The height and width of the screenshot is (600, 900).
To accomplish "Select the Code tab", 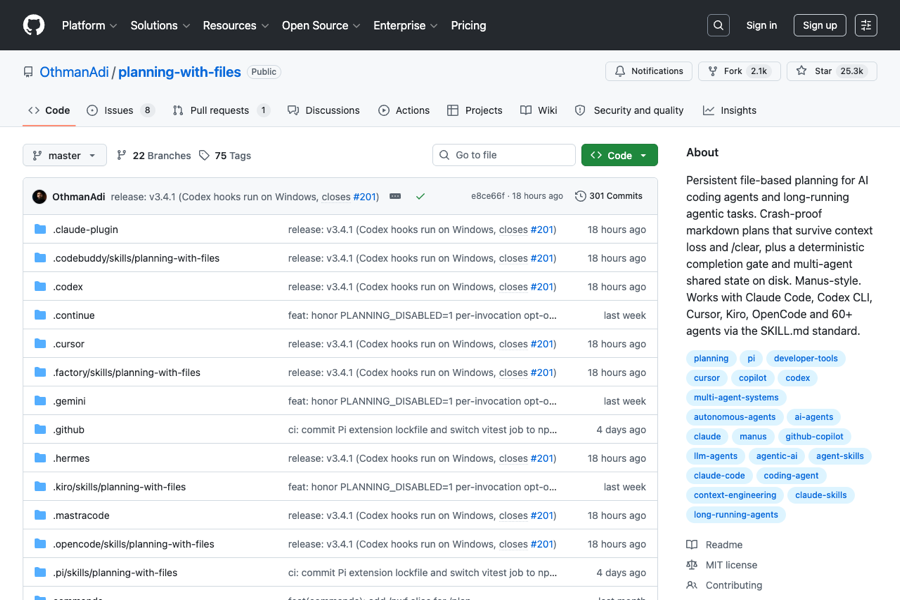I will pyautogui.click(x=49, y=110).
